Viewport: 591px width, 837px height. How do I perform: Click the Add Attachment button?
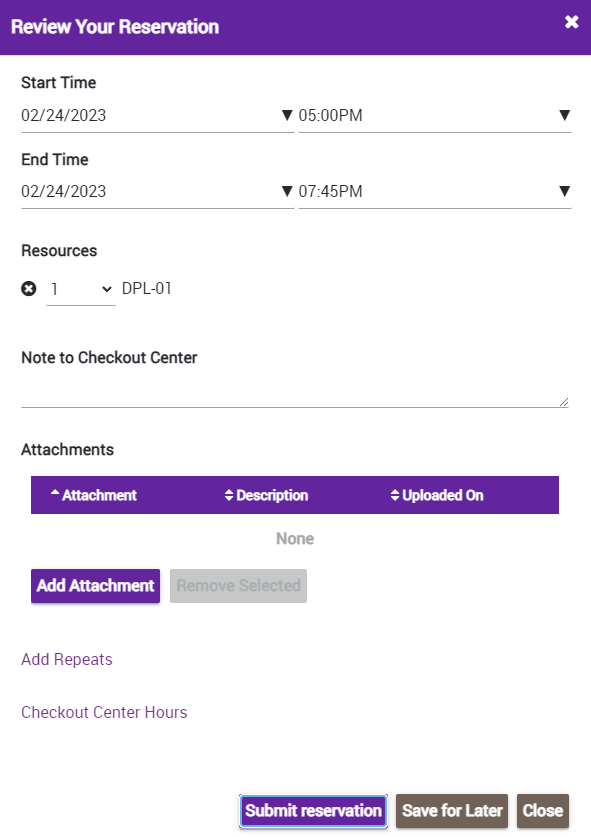coord(96,586)
